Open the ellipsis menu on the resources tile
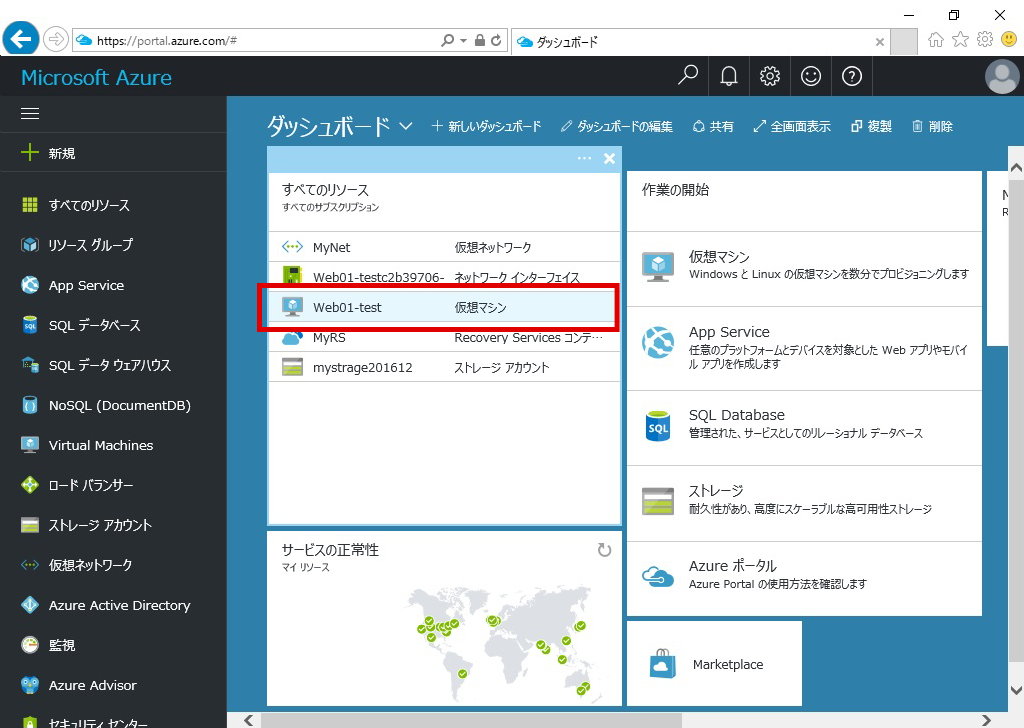Screen dimensions: 1024x728 [584, 159]
